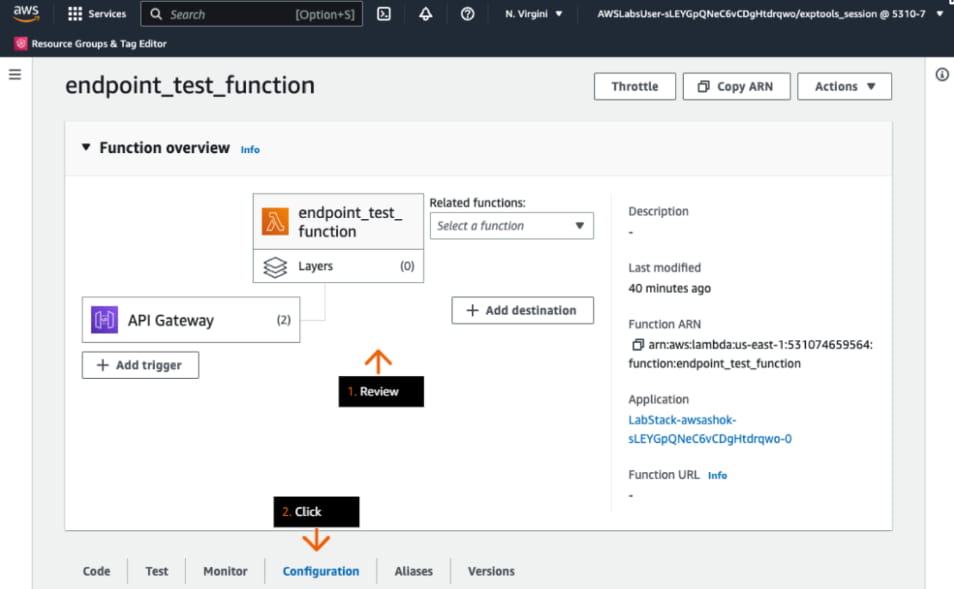Screen dimensions: 954x589
Task: Open the LabStack-awsashok application link
Action: pos(710,429)
